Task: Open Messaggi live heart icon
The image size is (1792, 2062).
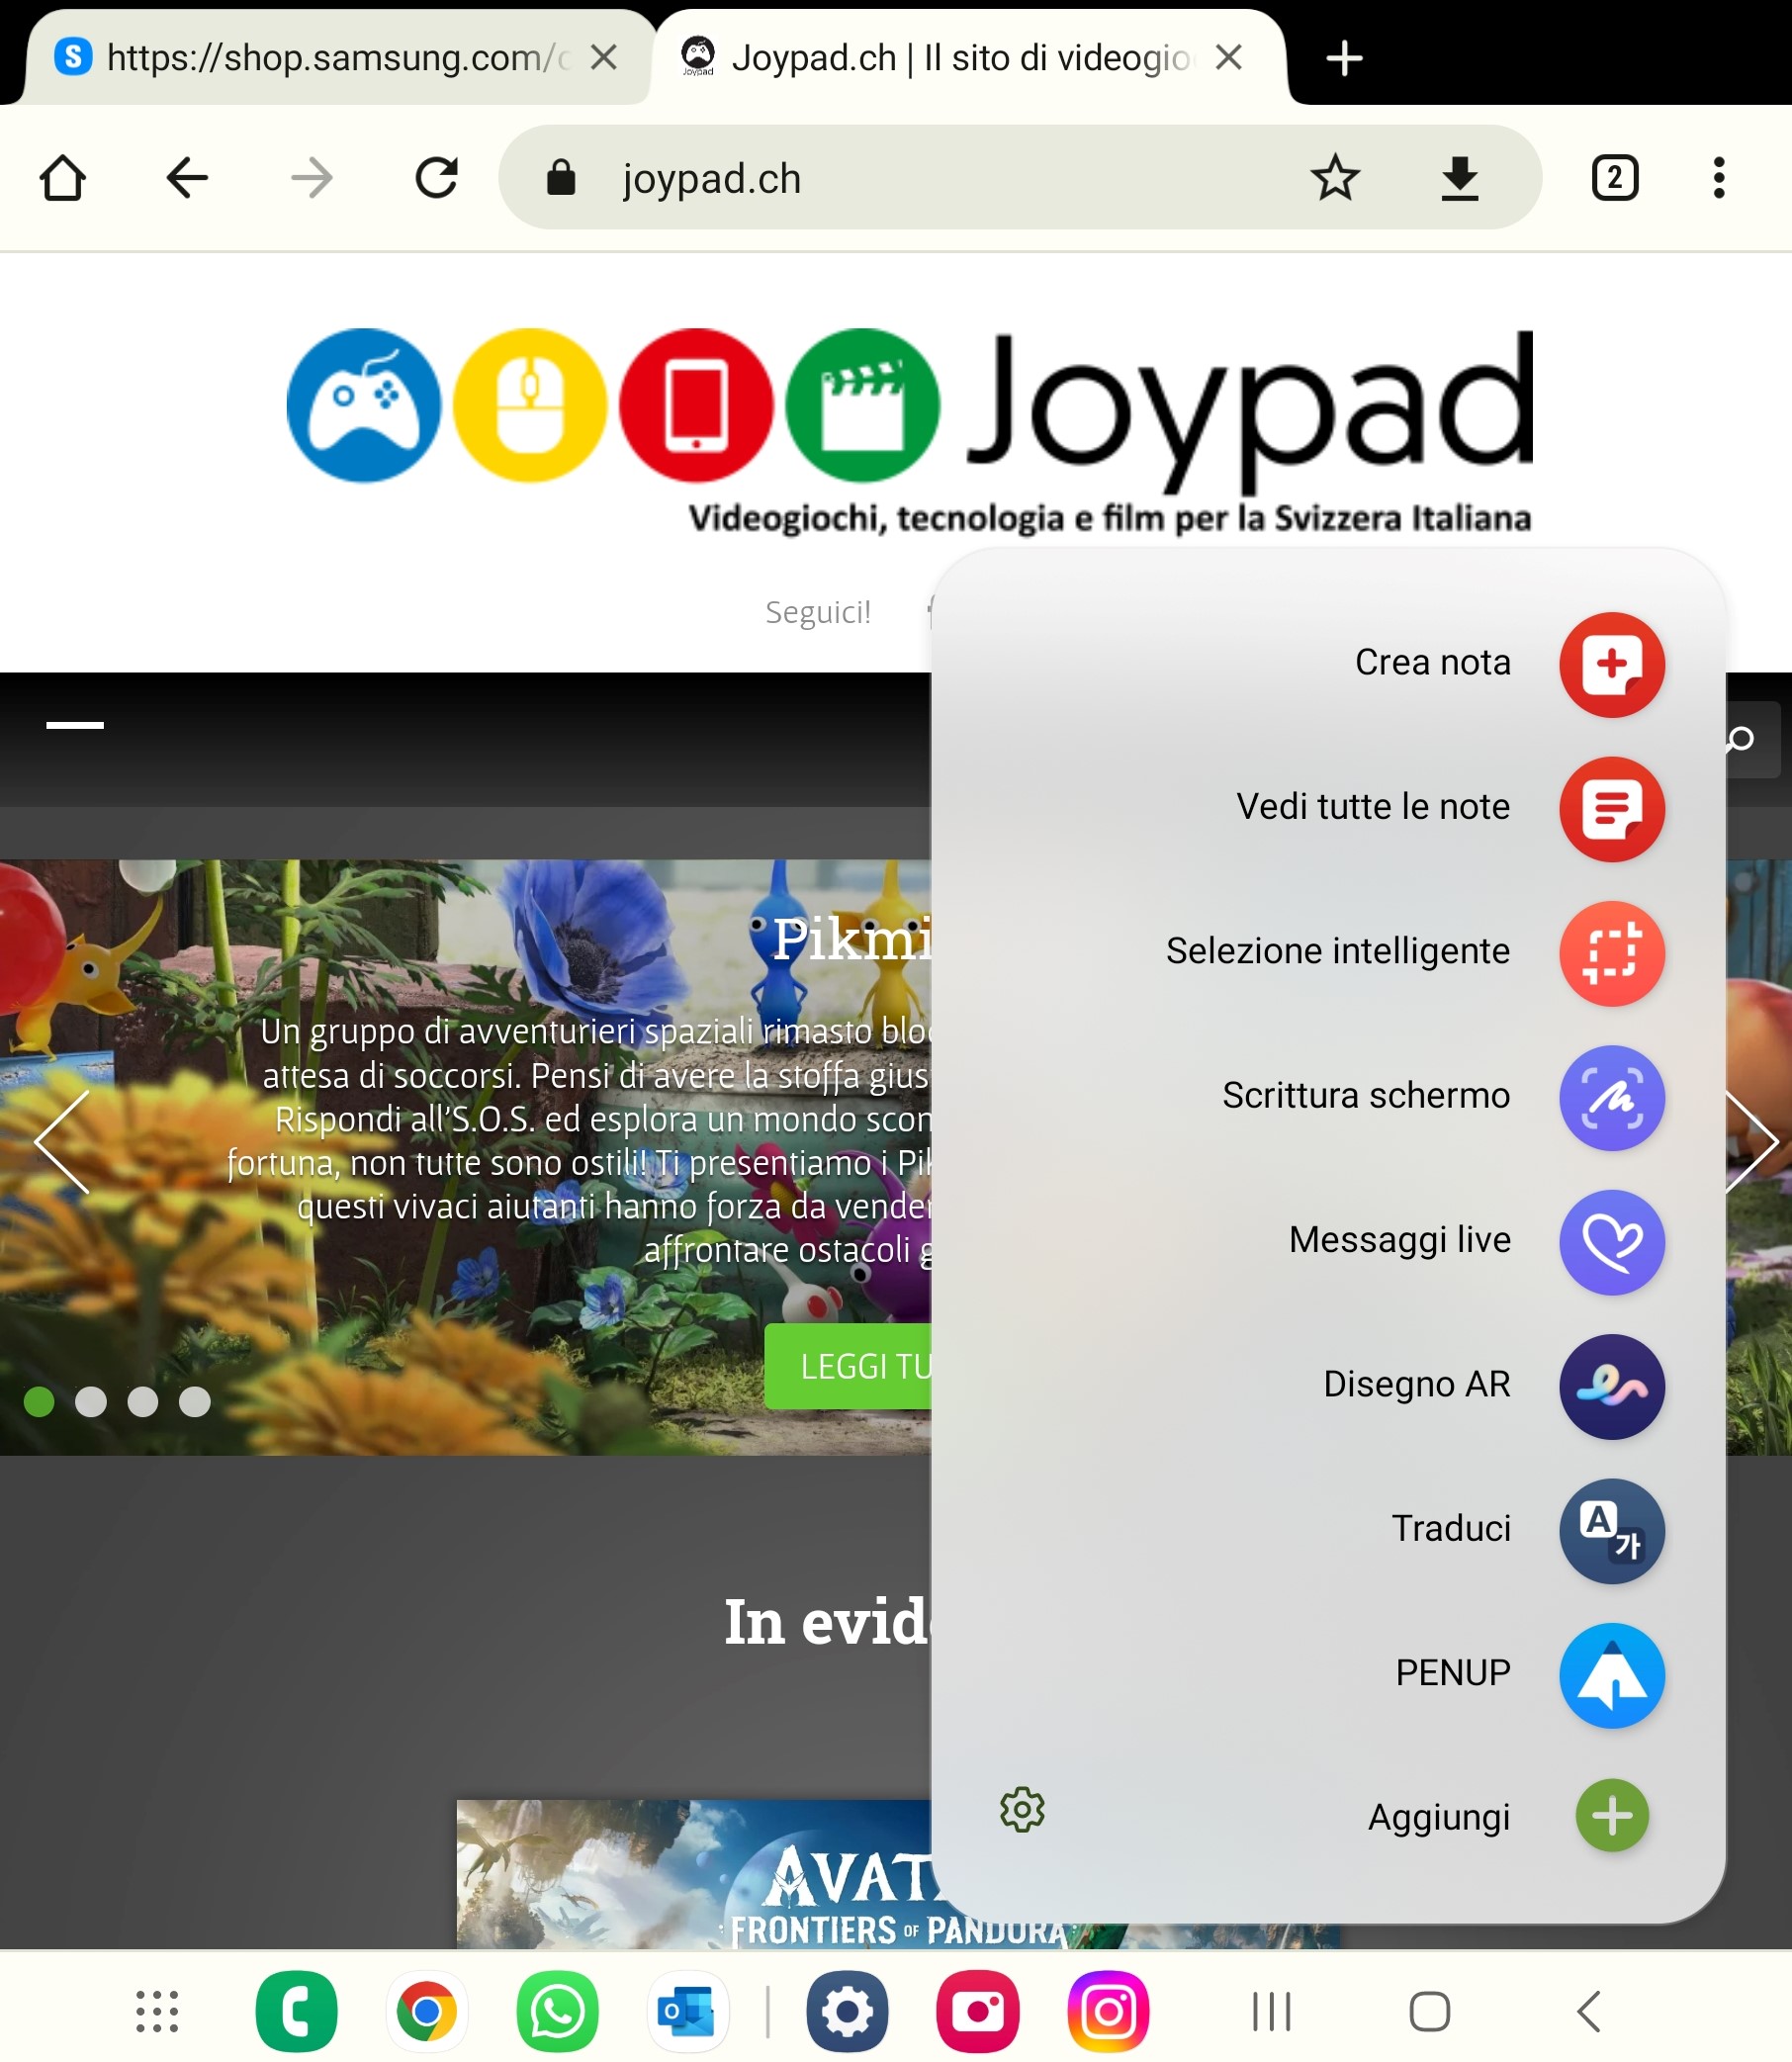Action: [1611, 1242]
